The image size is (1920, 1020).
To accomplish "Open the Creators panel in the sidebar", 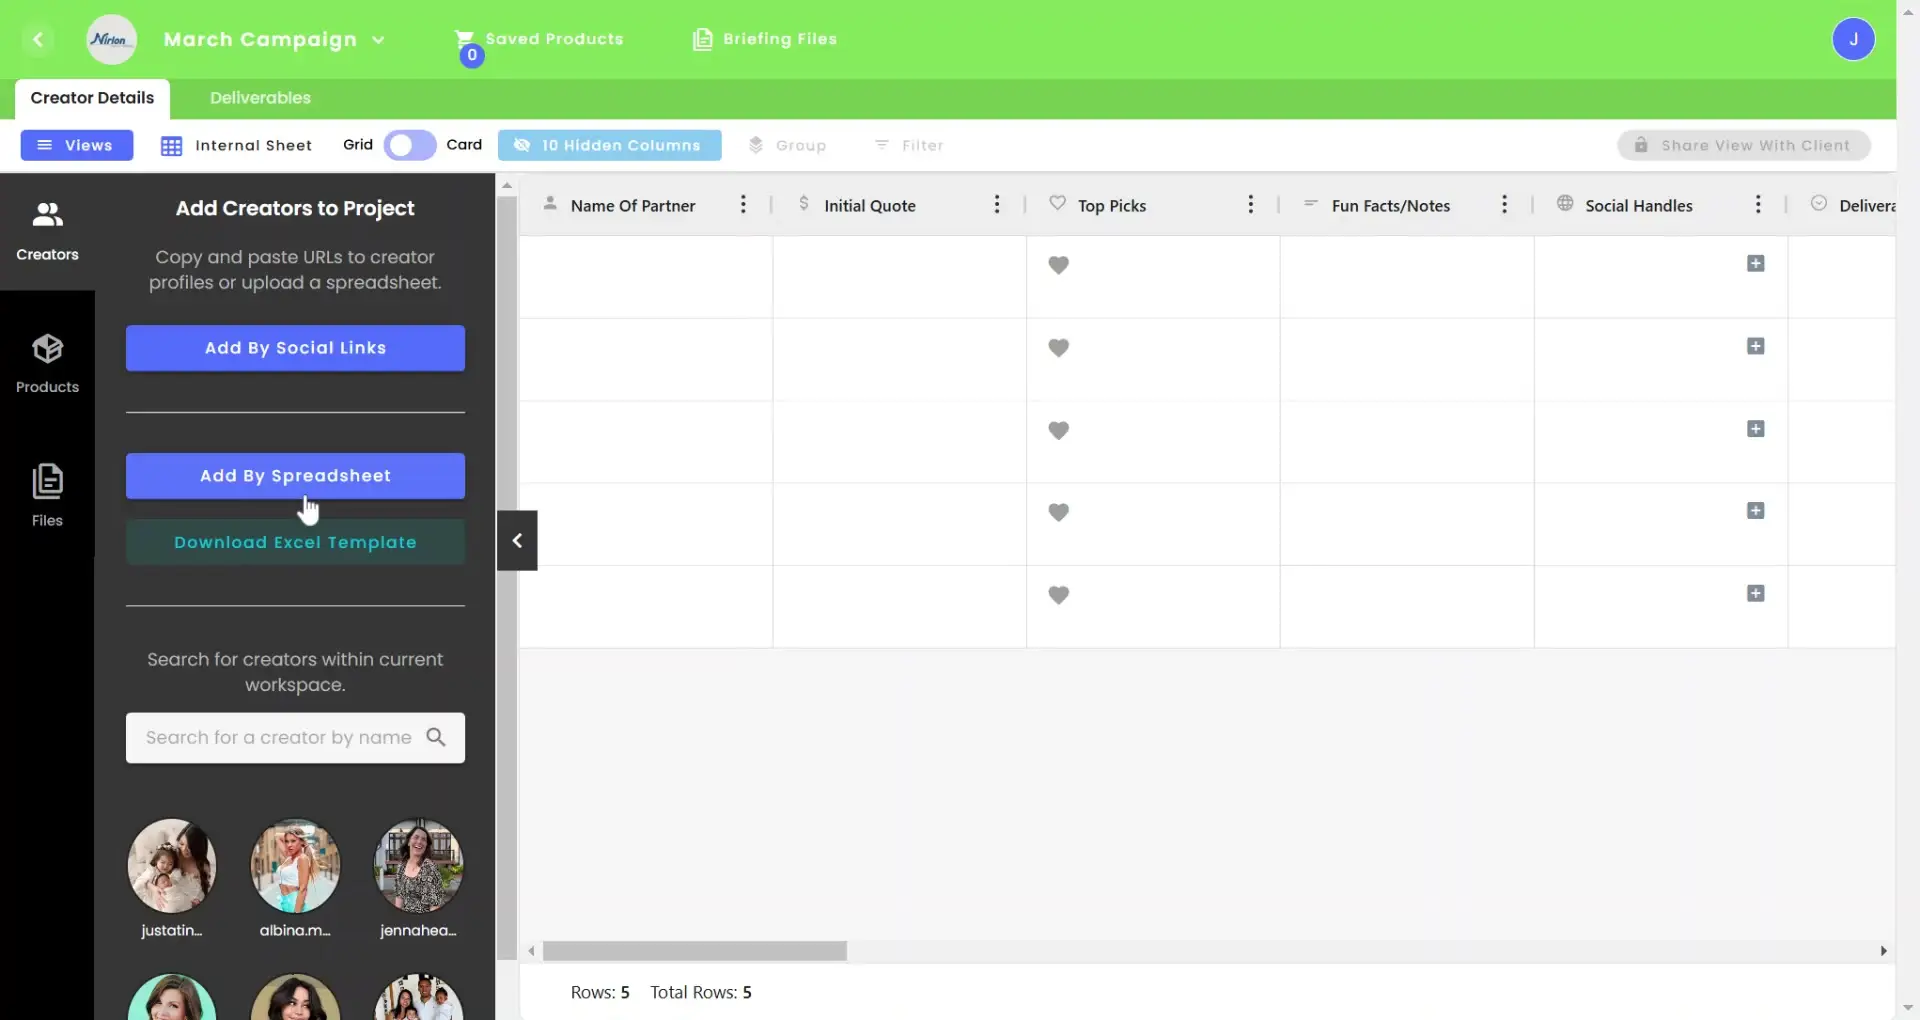I will (x=47, y=230).
